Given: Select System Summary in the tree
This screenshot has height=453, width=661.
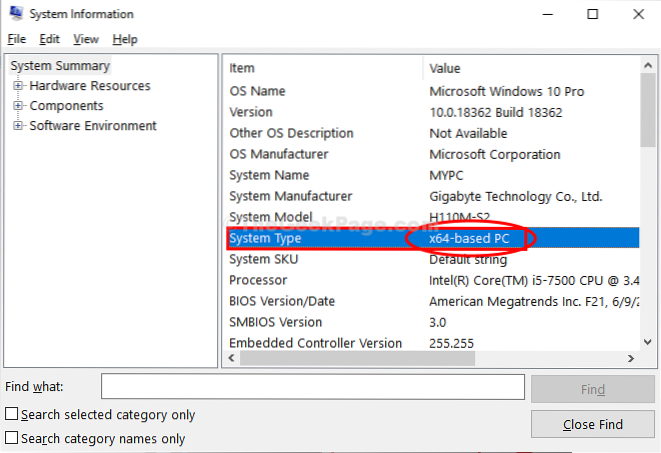Looking at the screenshot, I should pyautogui.click(x=60, y=66).
